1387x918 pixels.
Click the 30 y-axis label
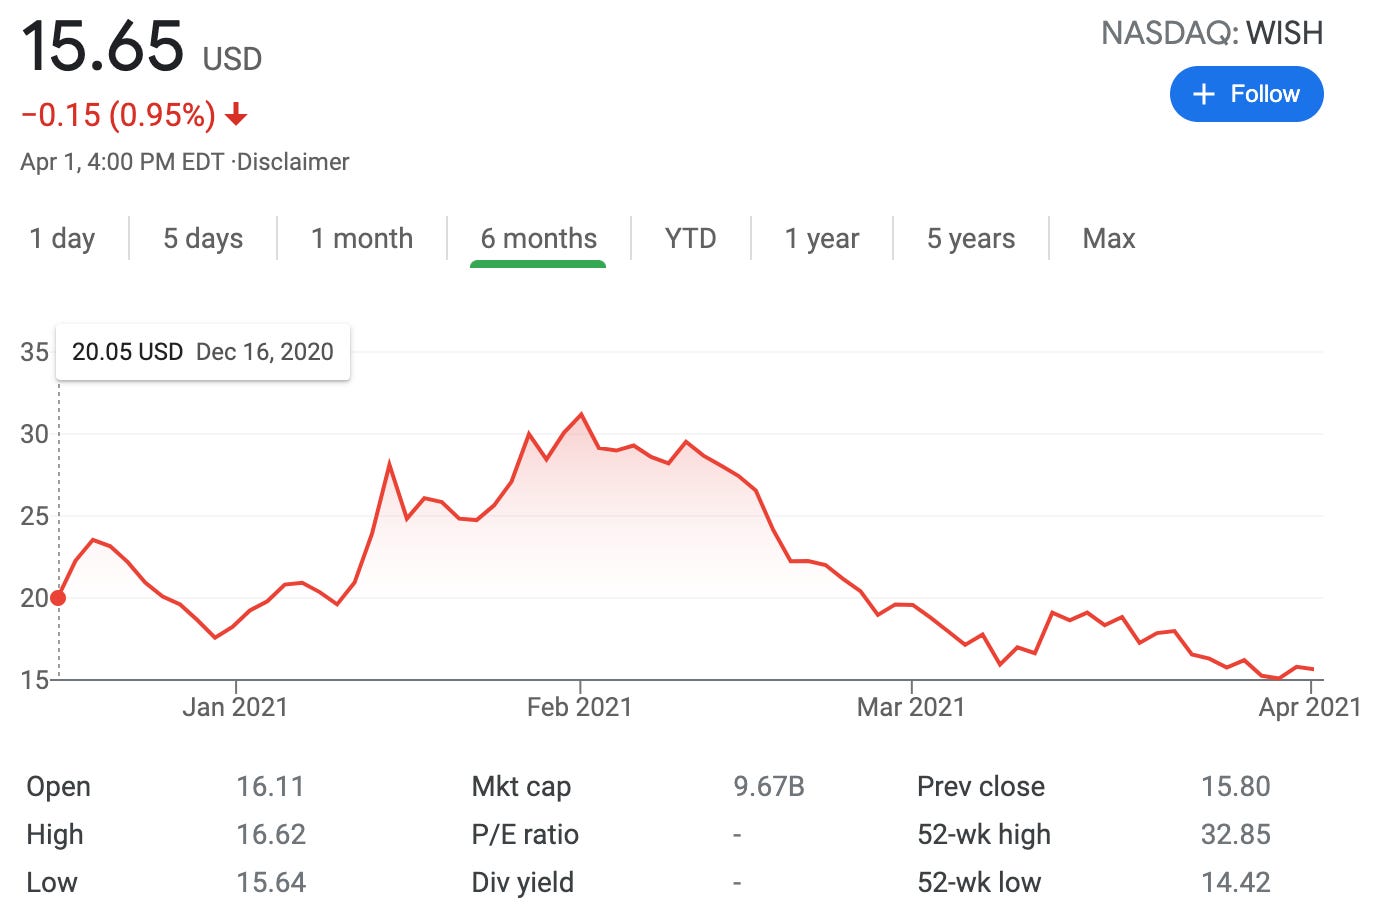(x=34, y=434)
